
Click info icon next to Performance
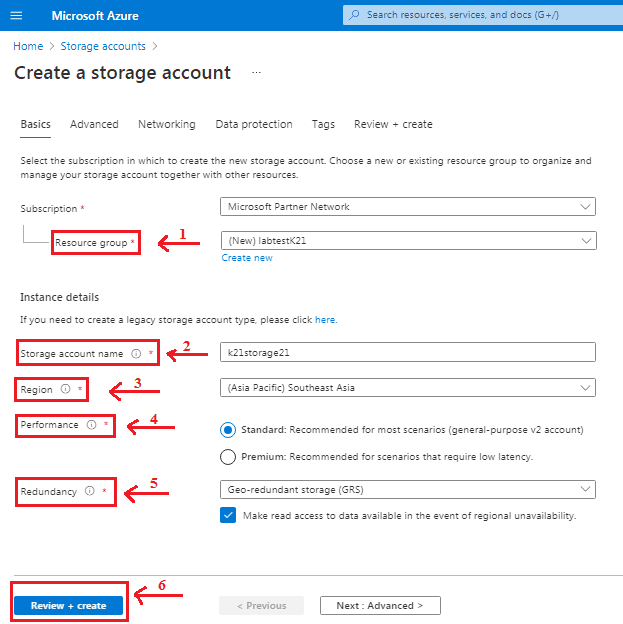(x=91, y=425)
